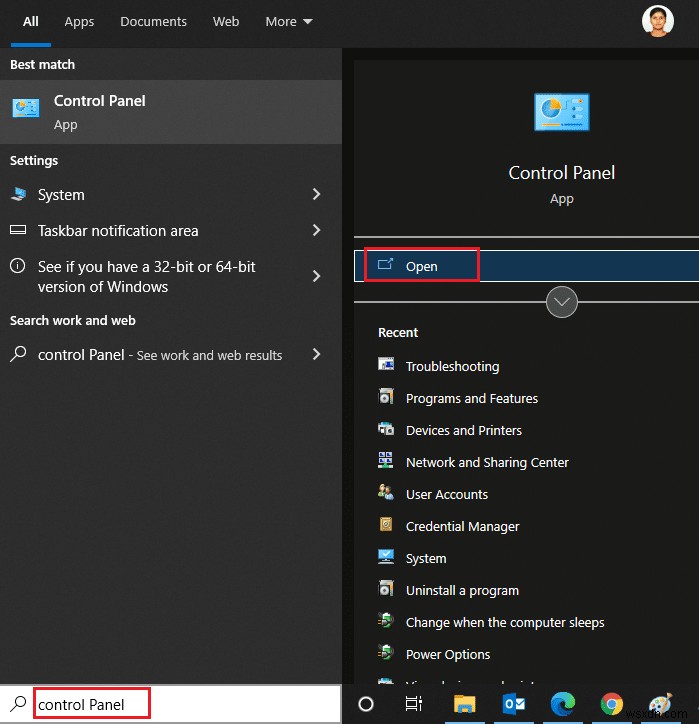Switch to the All tab

point(31,22)
